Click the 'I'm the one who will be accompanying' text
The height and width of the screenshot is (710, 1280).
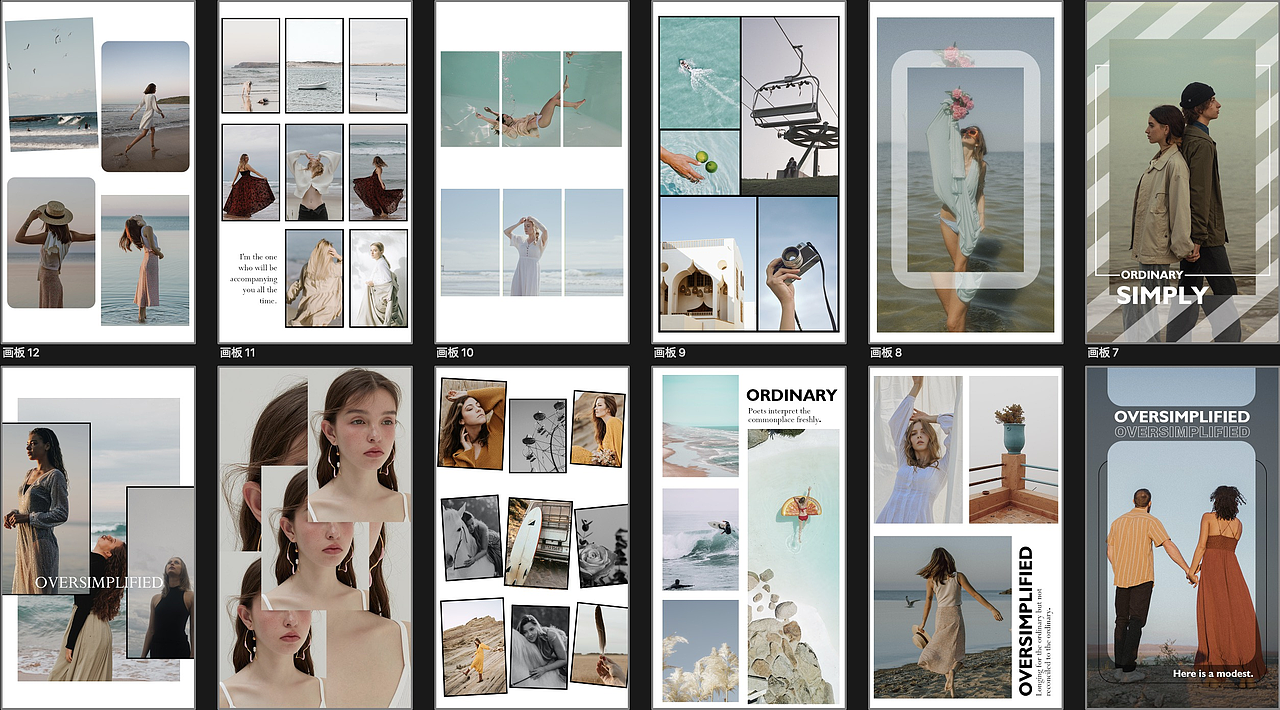pos(253,279)
